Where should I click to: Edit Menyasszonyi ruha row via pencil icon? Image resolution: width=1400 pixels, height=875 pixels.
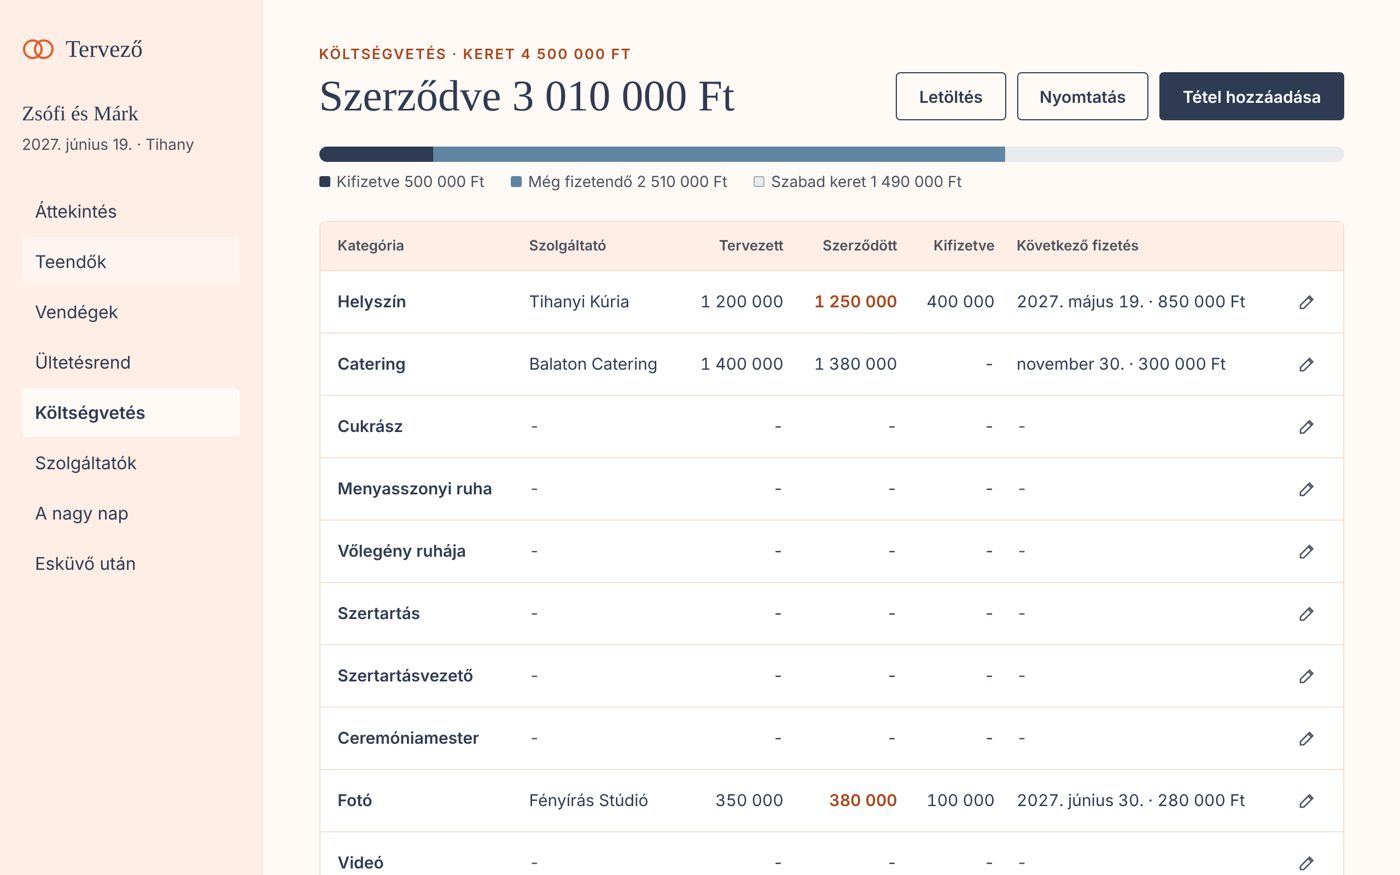(1306, 489)
